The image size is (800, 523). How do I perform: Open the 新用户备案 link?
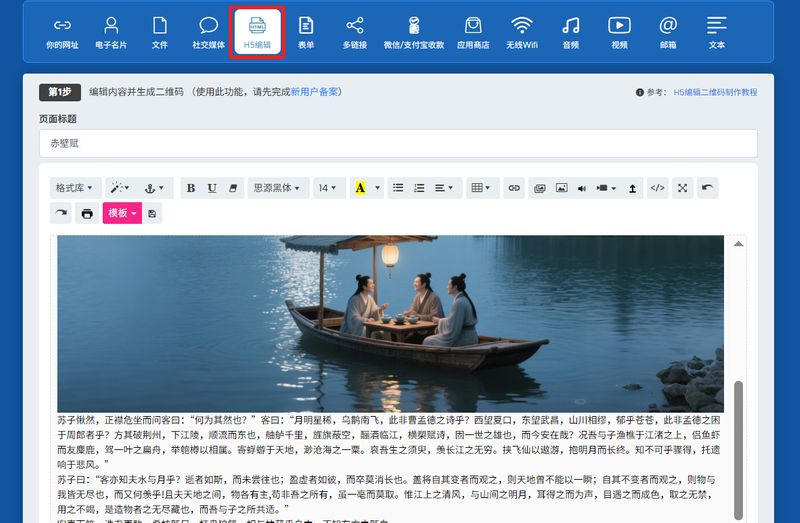(314, 92)
